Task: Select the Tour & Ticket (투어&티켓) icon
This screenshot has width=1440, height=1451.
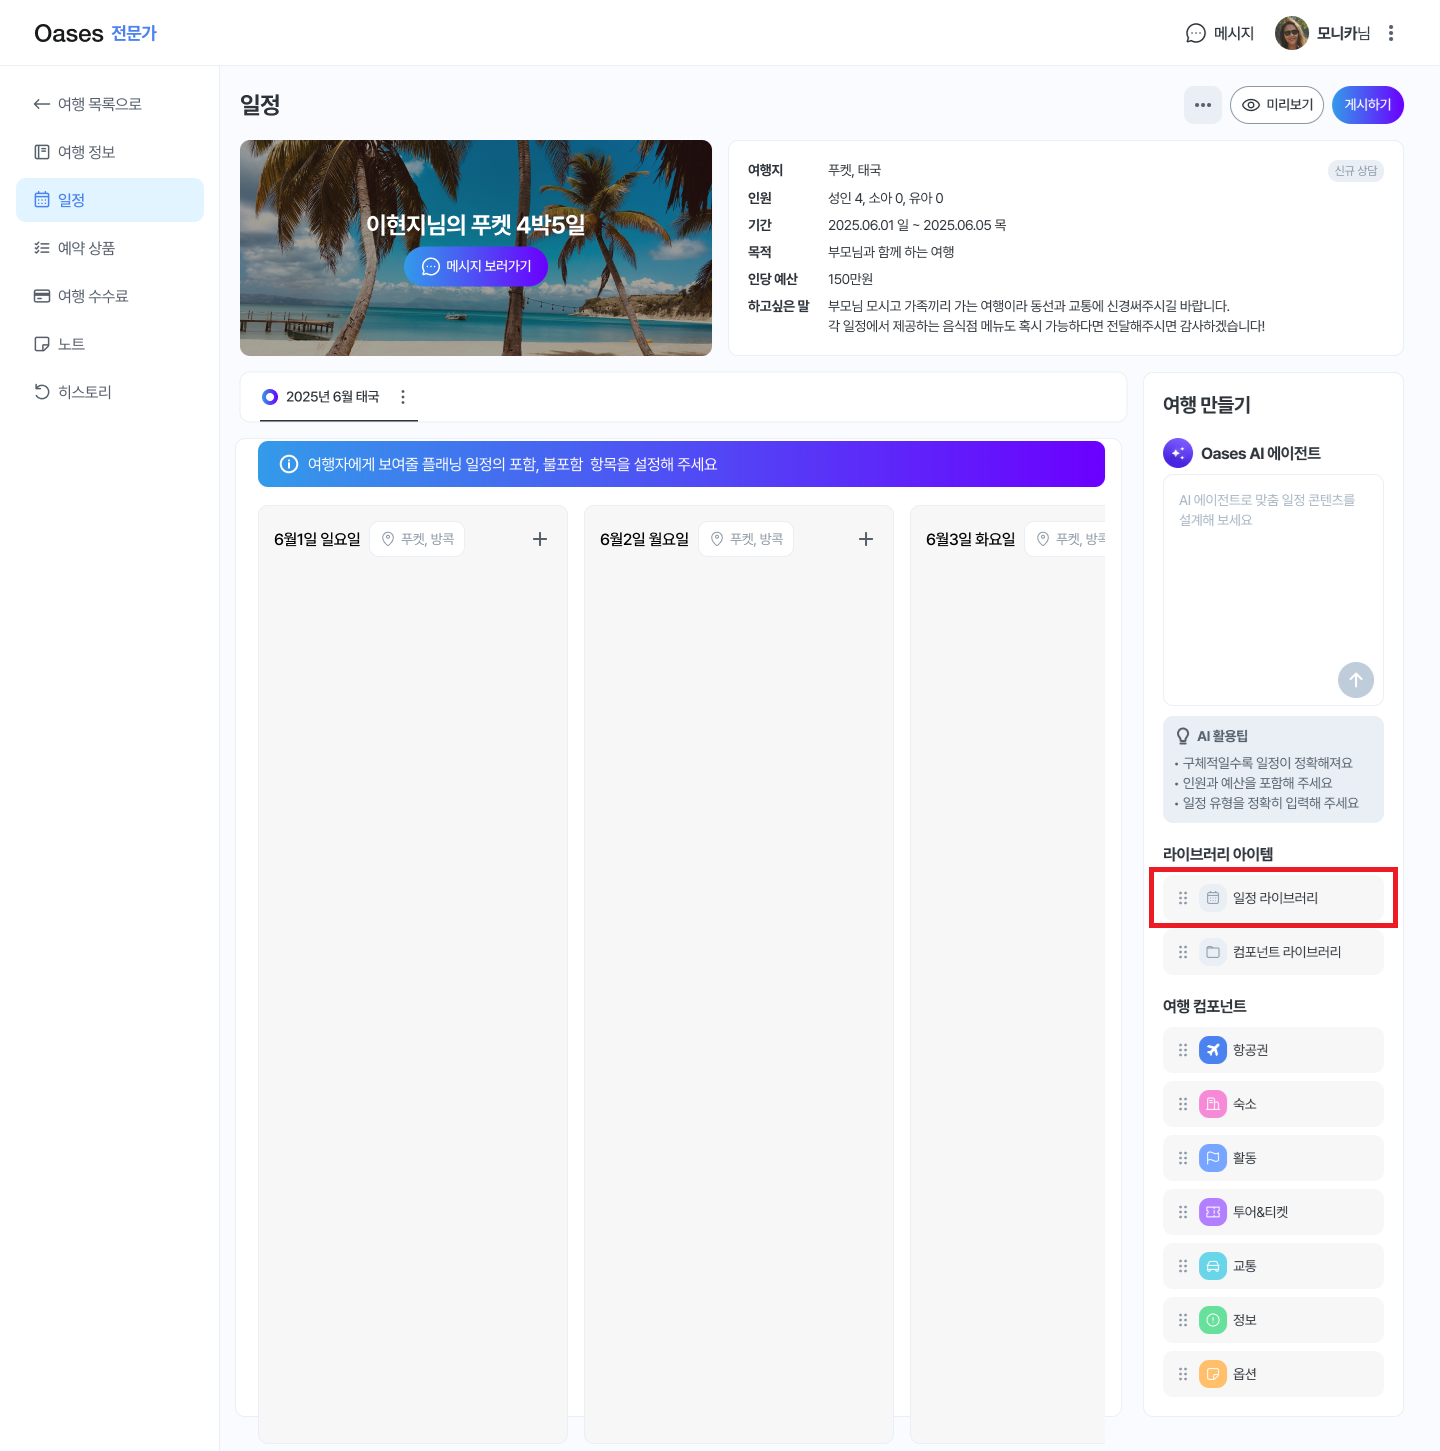Action: pos(1212,1212)
